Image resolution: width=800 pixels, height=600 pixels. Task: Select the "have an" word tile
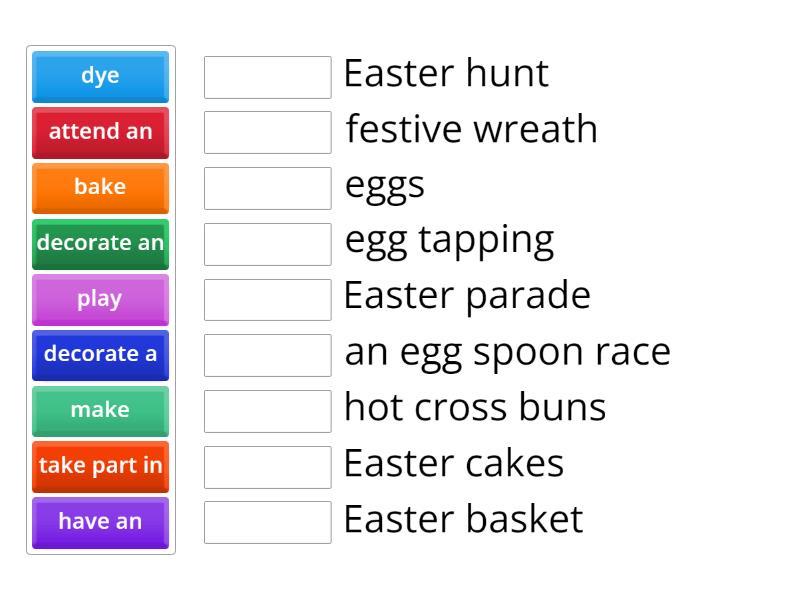100,523
